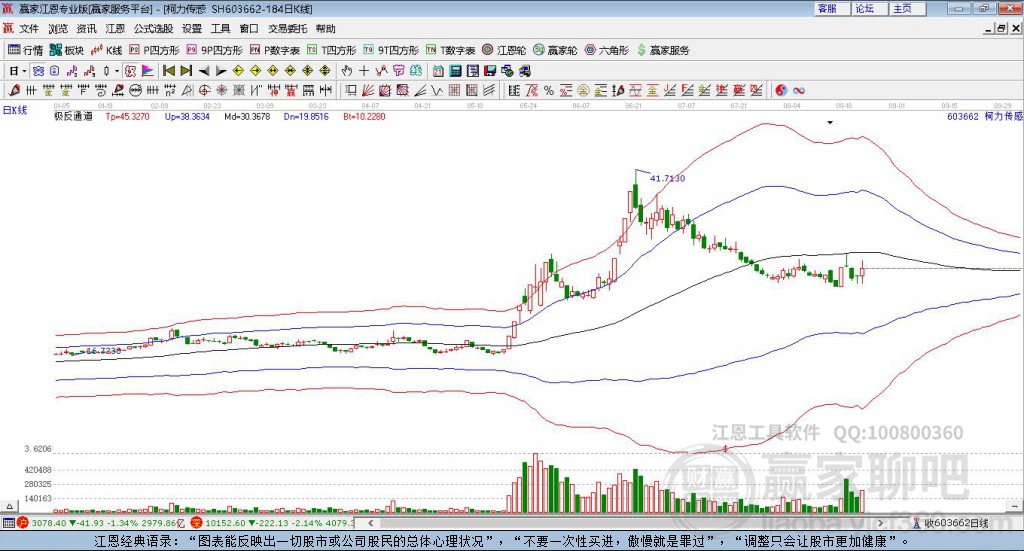Open the 江恩 menu
1024x551 pixels.
click(115, 29)
